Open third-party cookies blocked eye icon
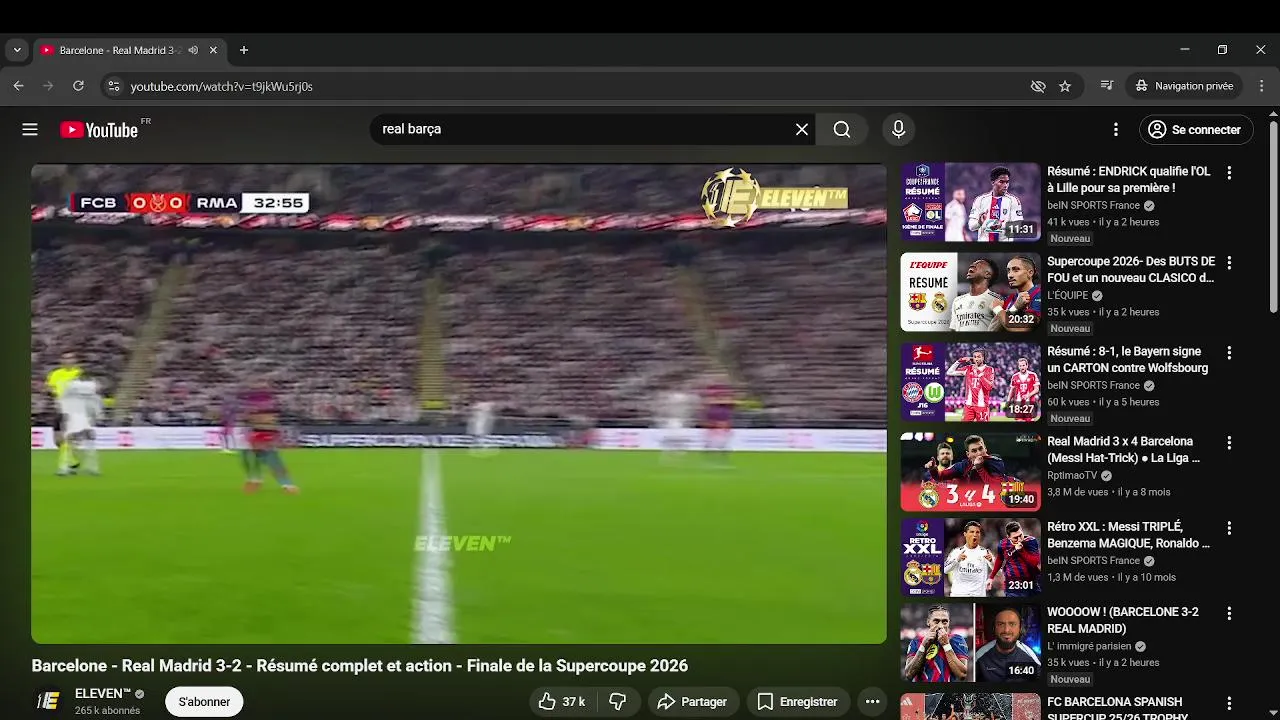This screenshot has width=1280, height=720. pyautogui.click(x=1038, y=86)
